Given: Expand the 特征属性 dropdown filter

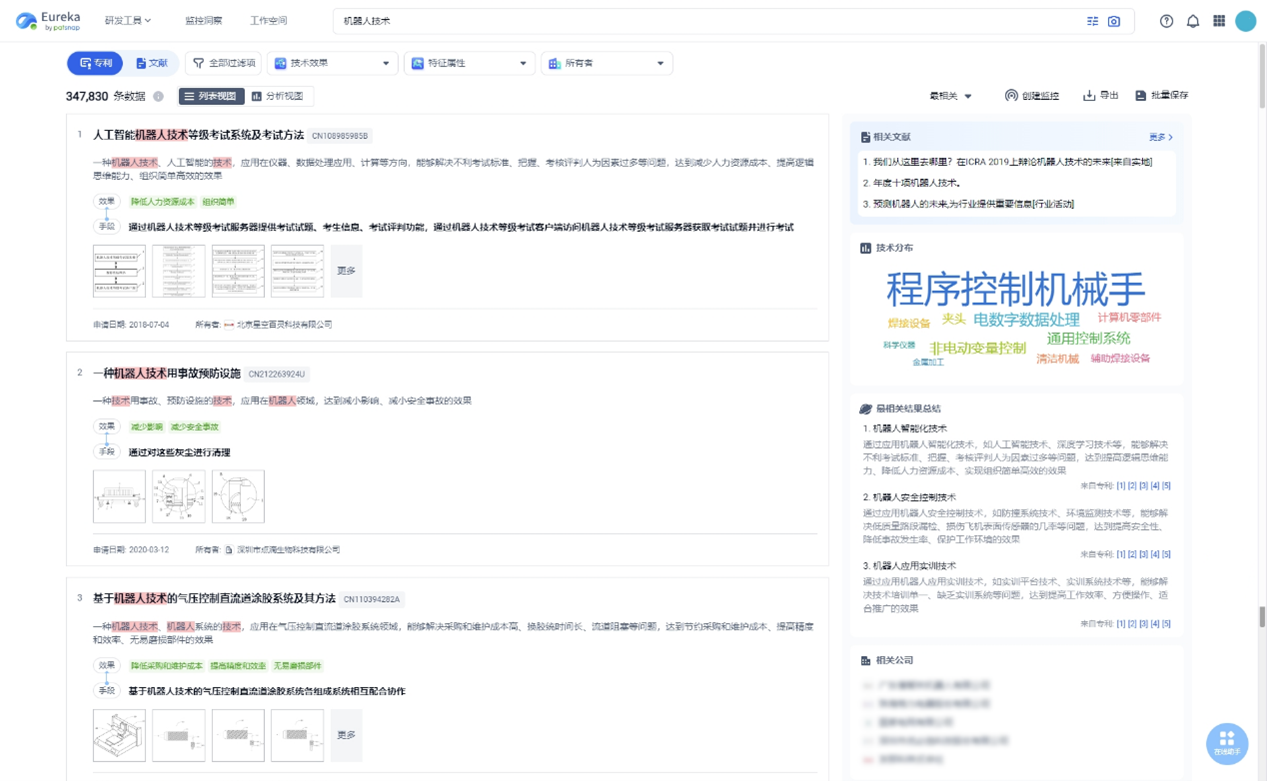Looking at the screenshot, I should coord(469,63).
